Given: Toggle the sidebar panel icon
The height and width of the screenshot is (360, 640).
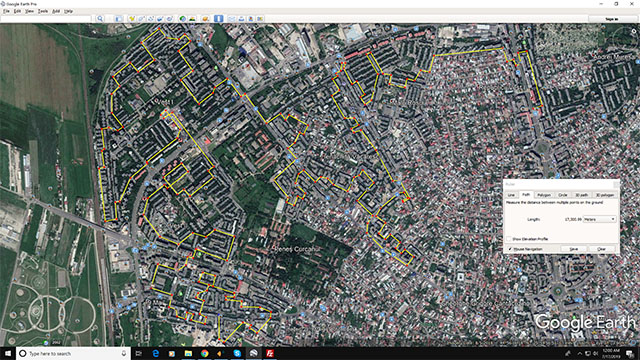Looking at the screenshot, I should click(x=119, y=18).
